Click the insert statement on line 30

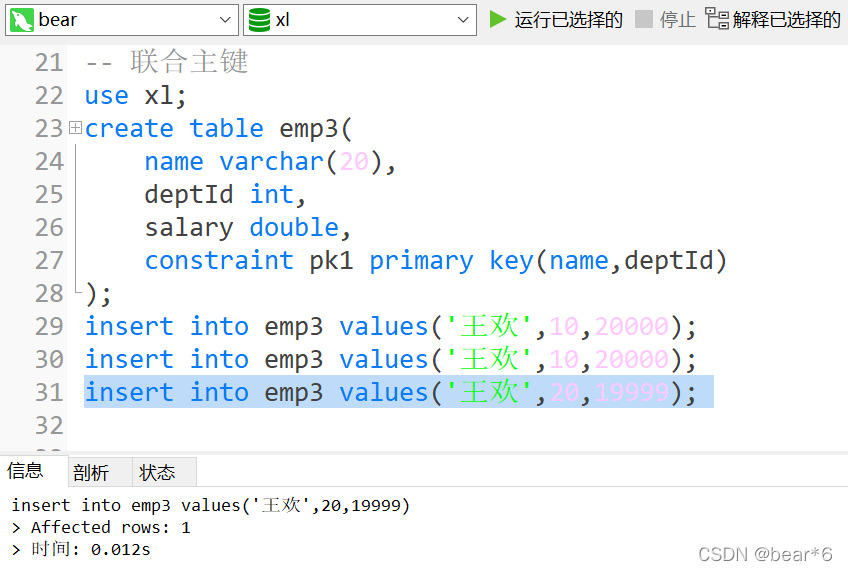point(391,360)
